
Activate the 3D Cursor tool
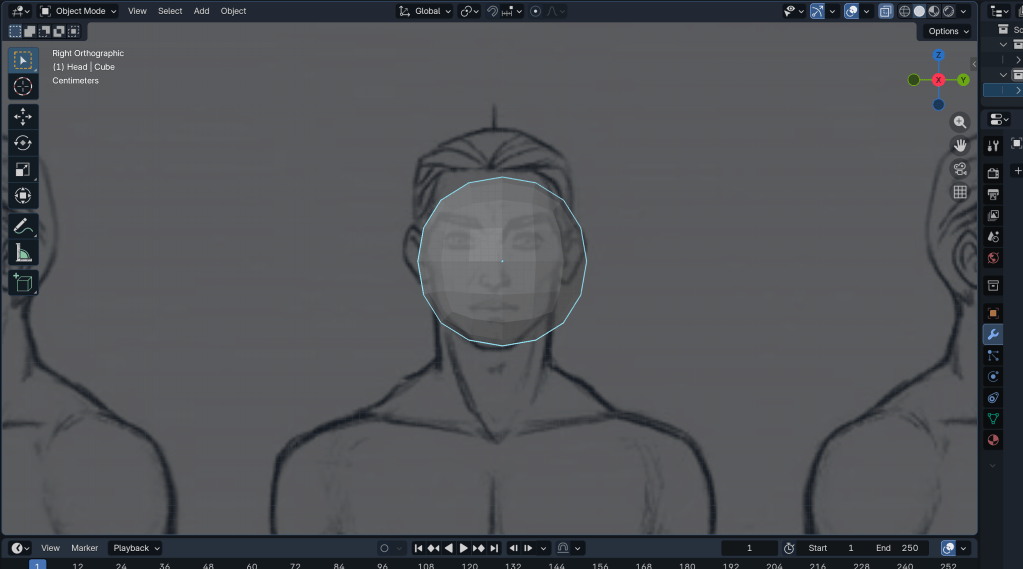pos(23,86)
